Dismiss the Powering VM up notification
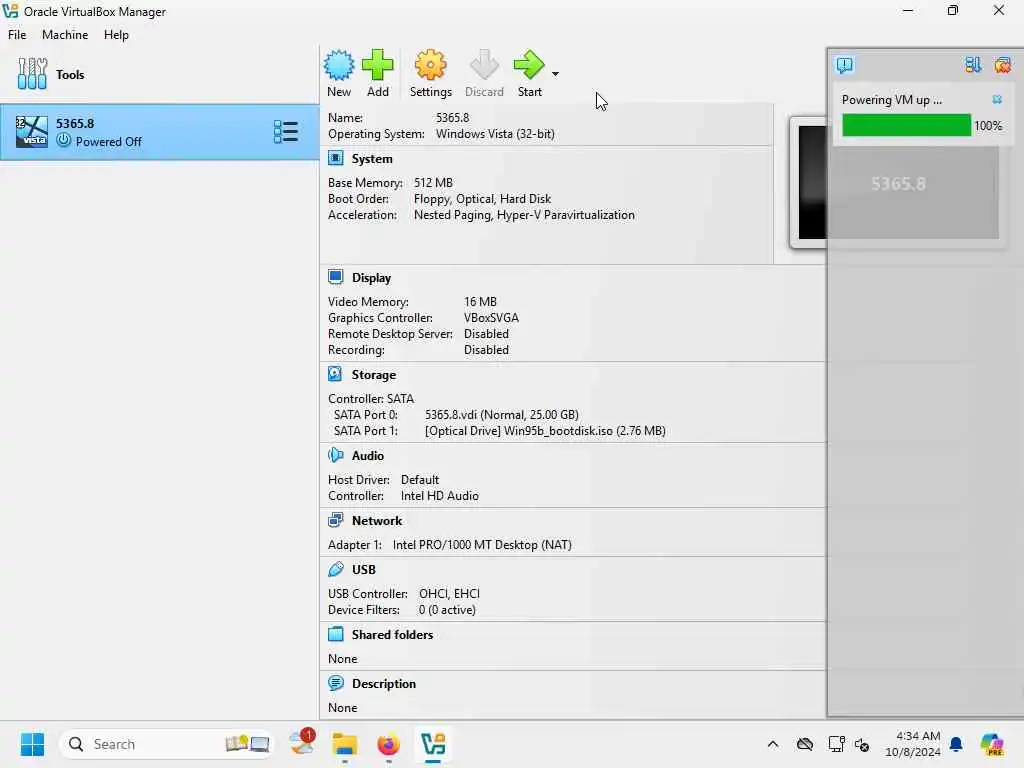 [x=997, y=99]
